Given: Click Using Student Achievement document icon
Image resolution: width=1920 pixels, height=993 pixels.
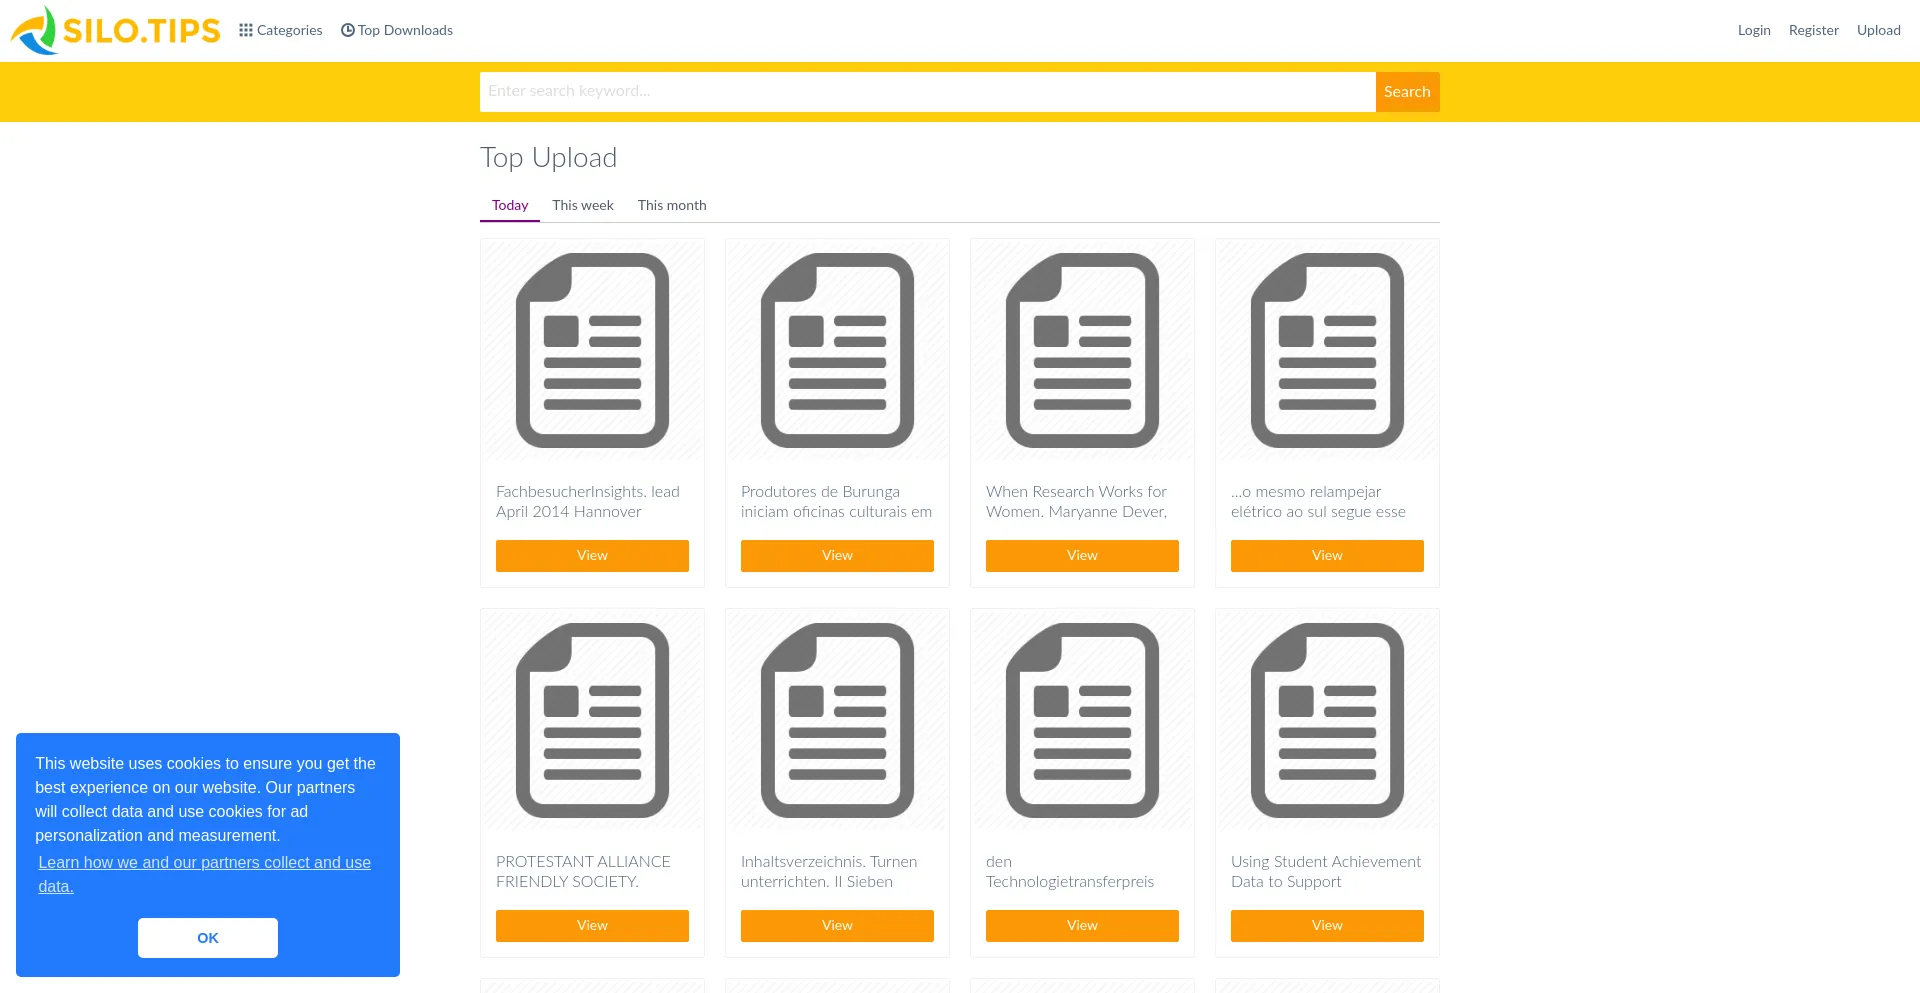Looking at the screenshot, I should [x=1327, y=720].
